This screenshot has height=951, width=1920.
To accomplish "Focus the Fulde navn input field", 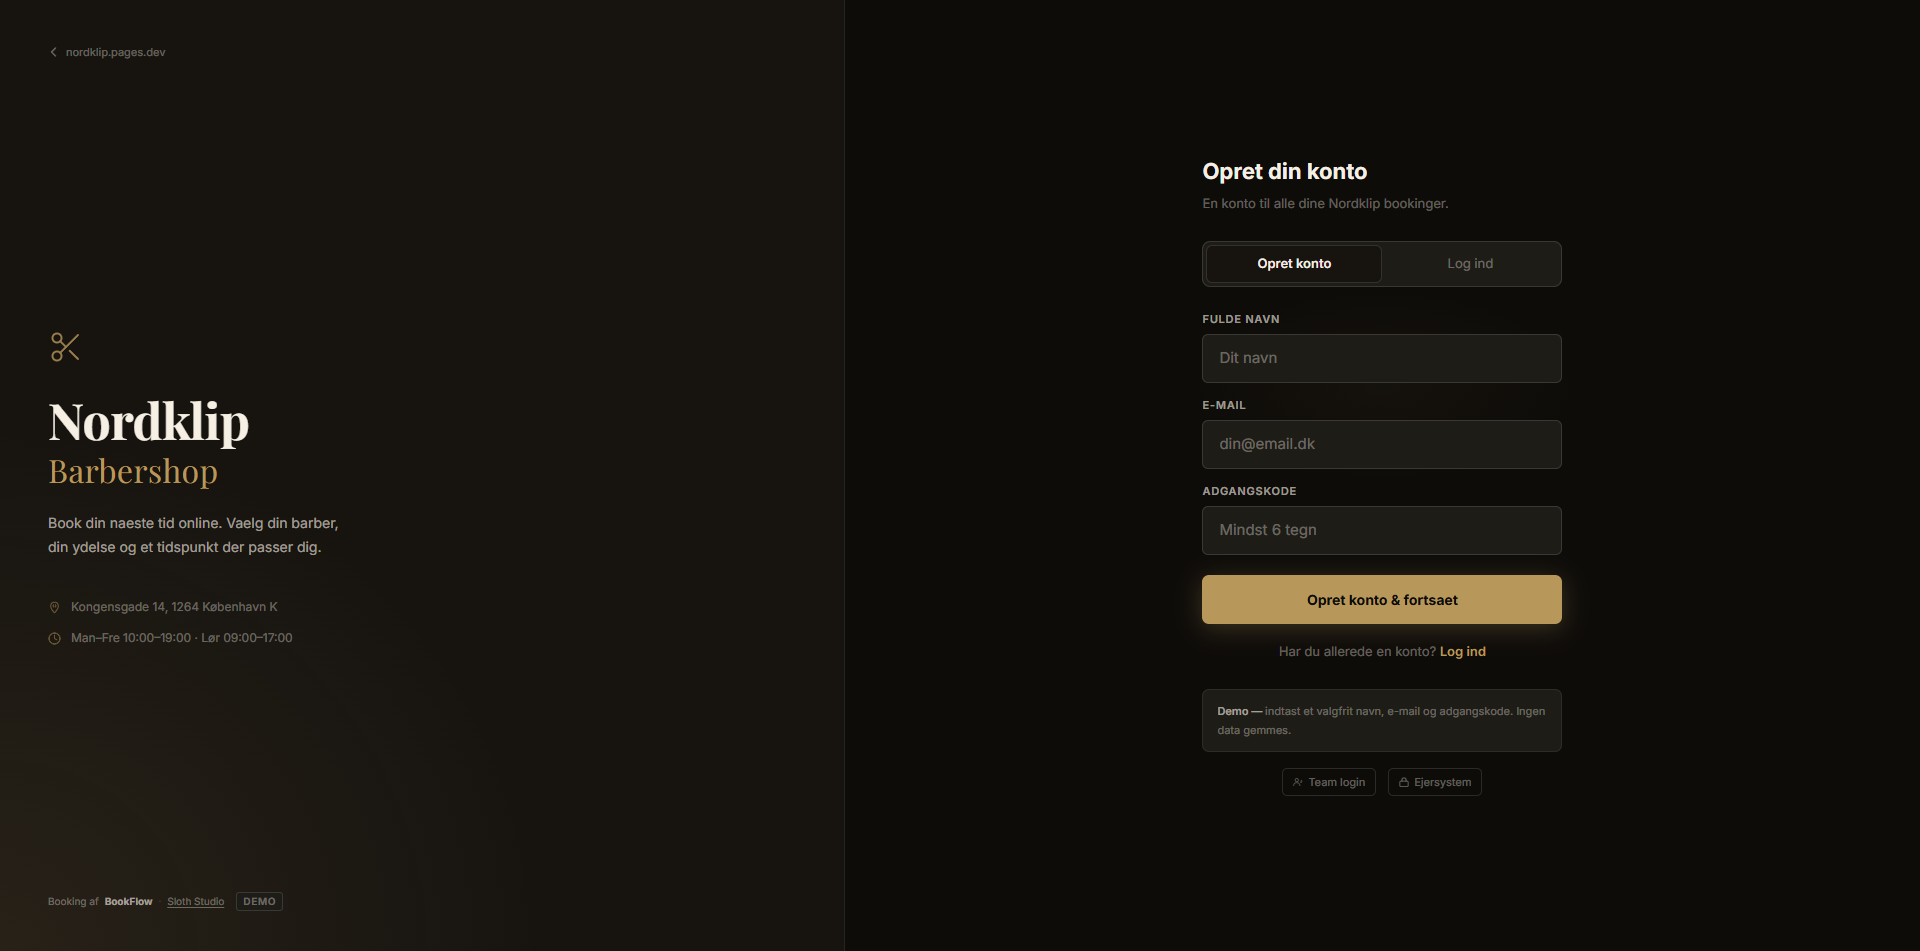I will pos(1381,358).
